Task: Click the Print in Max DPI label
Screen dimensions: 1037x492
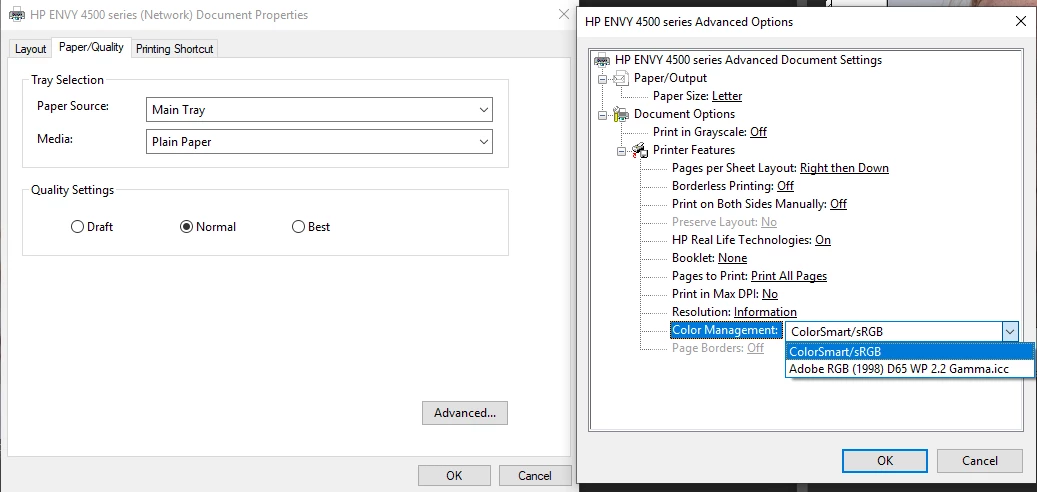Action: pos(716,294)
